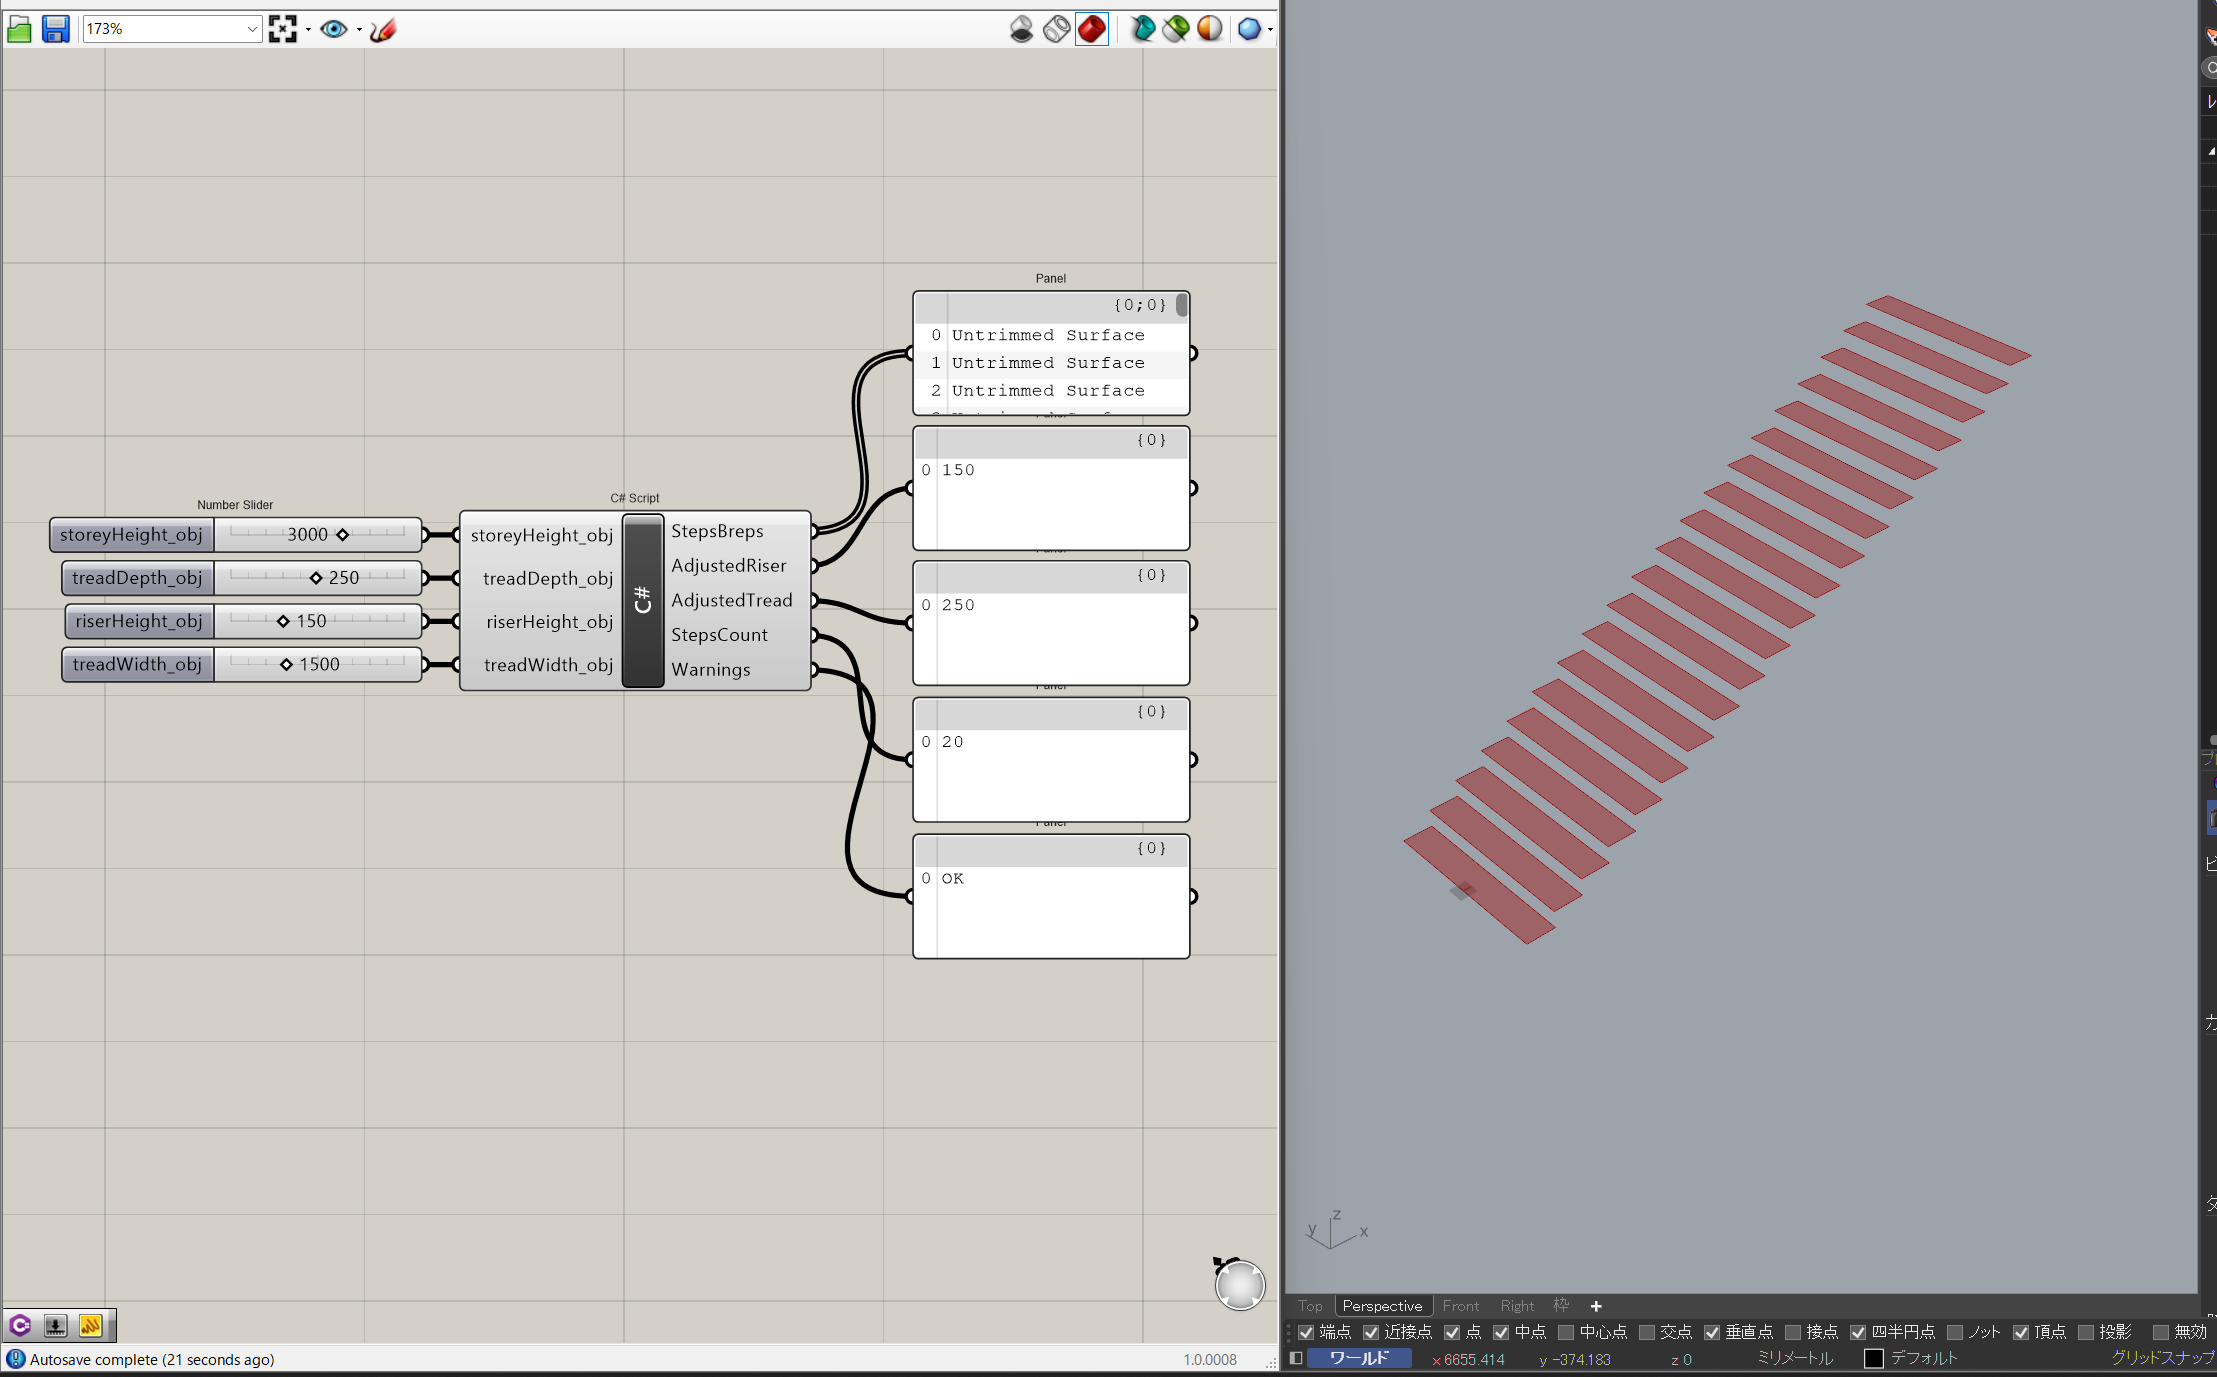Uncheck the 垂直点 osnap checkbox
This screenshot has height=1377, width=2217.
[x=1712, y=1332]
